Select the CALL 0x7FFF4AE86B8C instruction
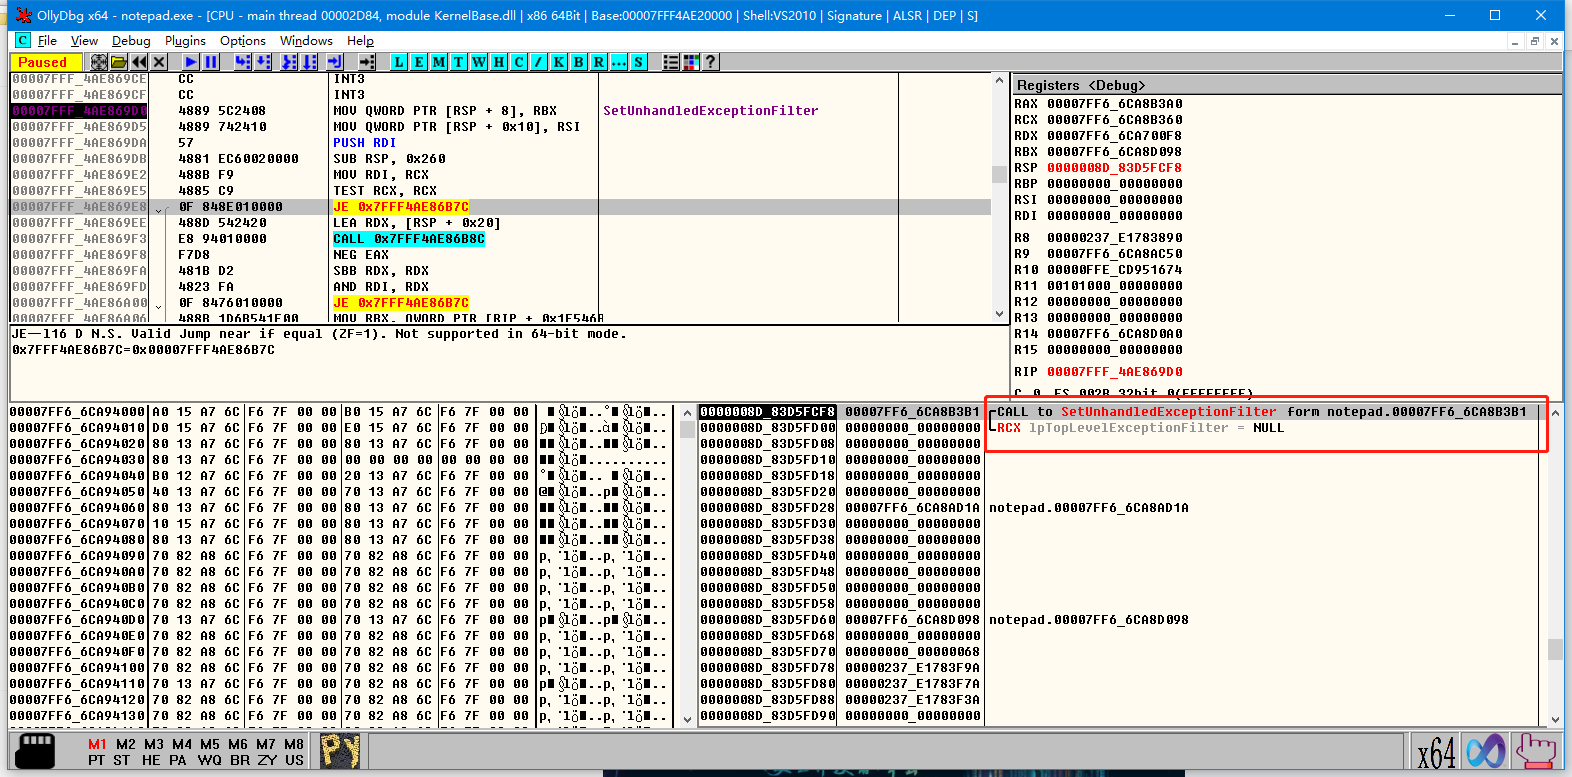This screenshot has width=1572, height=777. [409, 239]
